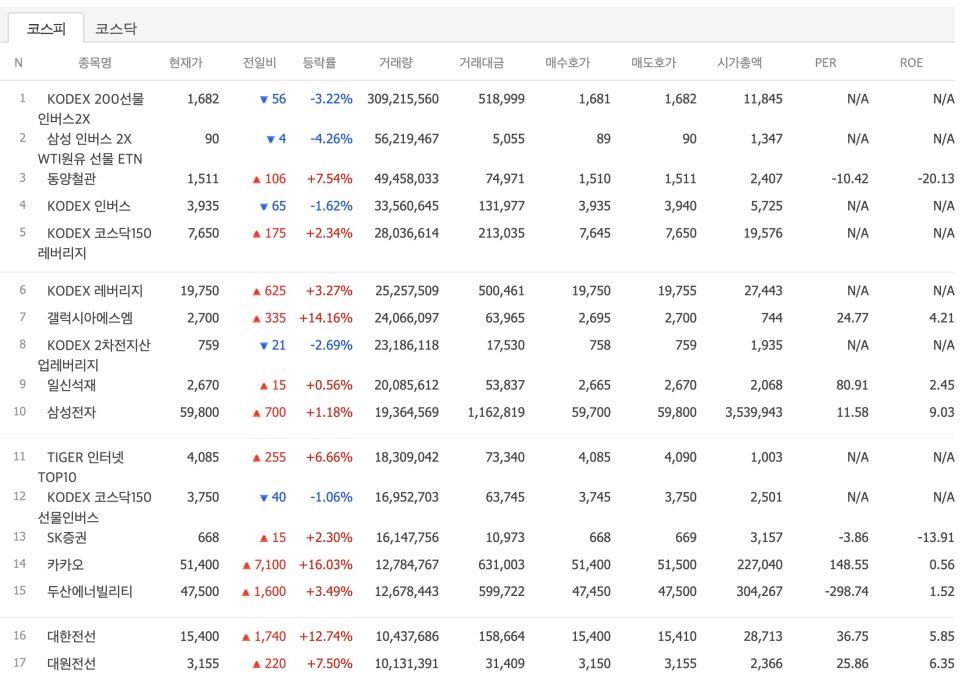Click 대한전선's bid price 15,400
The width and height of the screenshot is (966, 674).
point(591,636)
